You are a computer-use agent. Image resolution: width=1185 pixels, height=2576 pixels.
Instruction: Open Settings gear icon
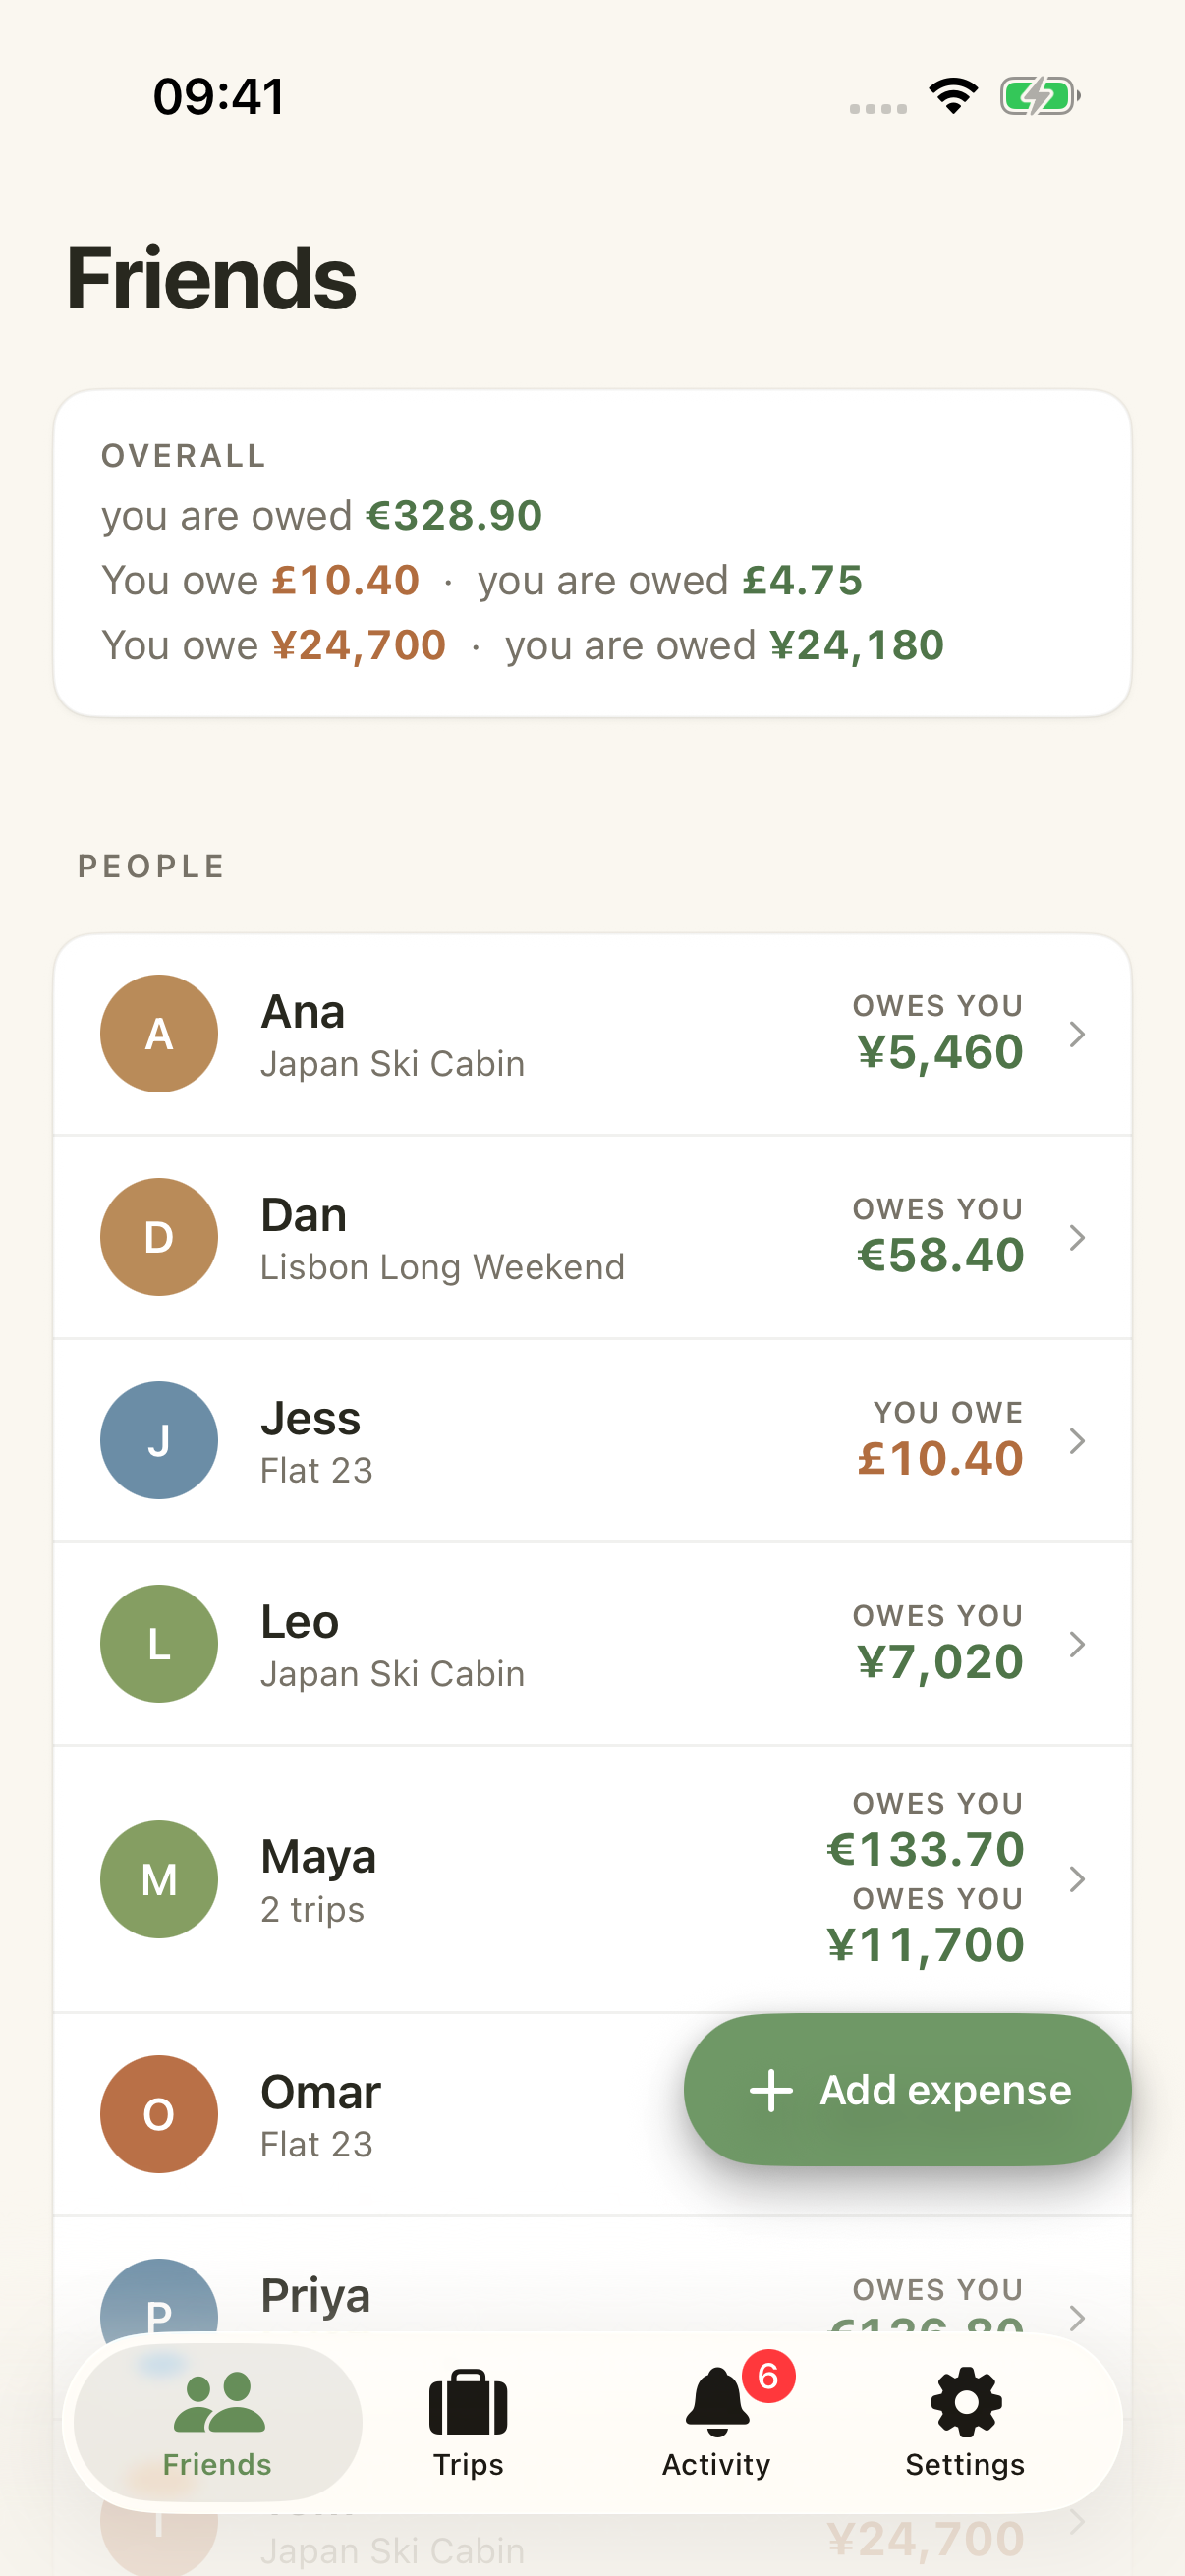point(966,2402)
